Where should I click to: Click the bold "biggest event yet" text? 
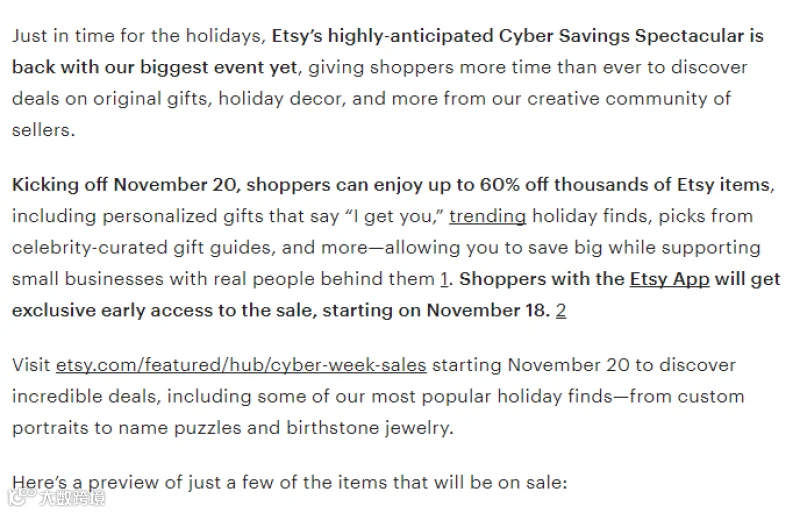pyautogui.click(x=218, y=67)
